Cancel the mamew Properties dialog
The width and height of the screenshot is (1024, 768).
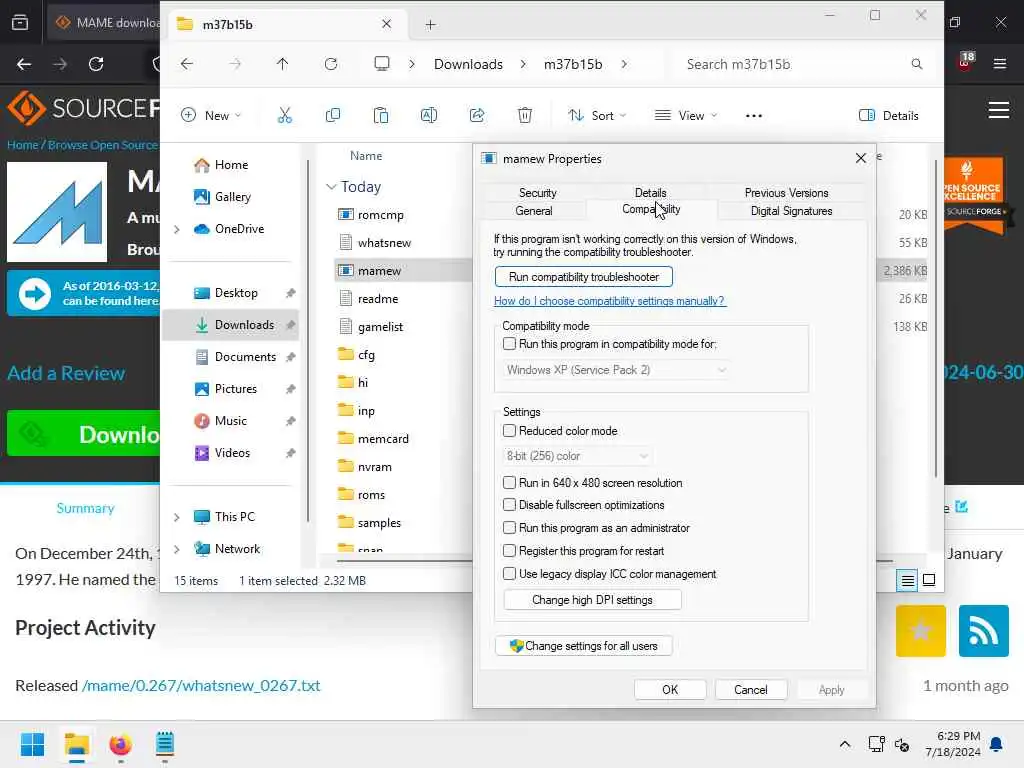coord(750,690)
